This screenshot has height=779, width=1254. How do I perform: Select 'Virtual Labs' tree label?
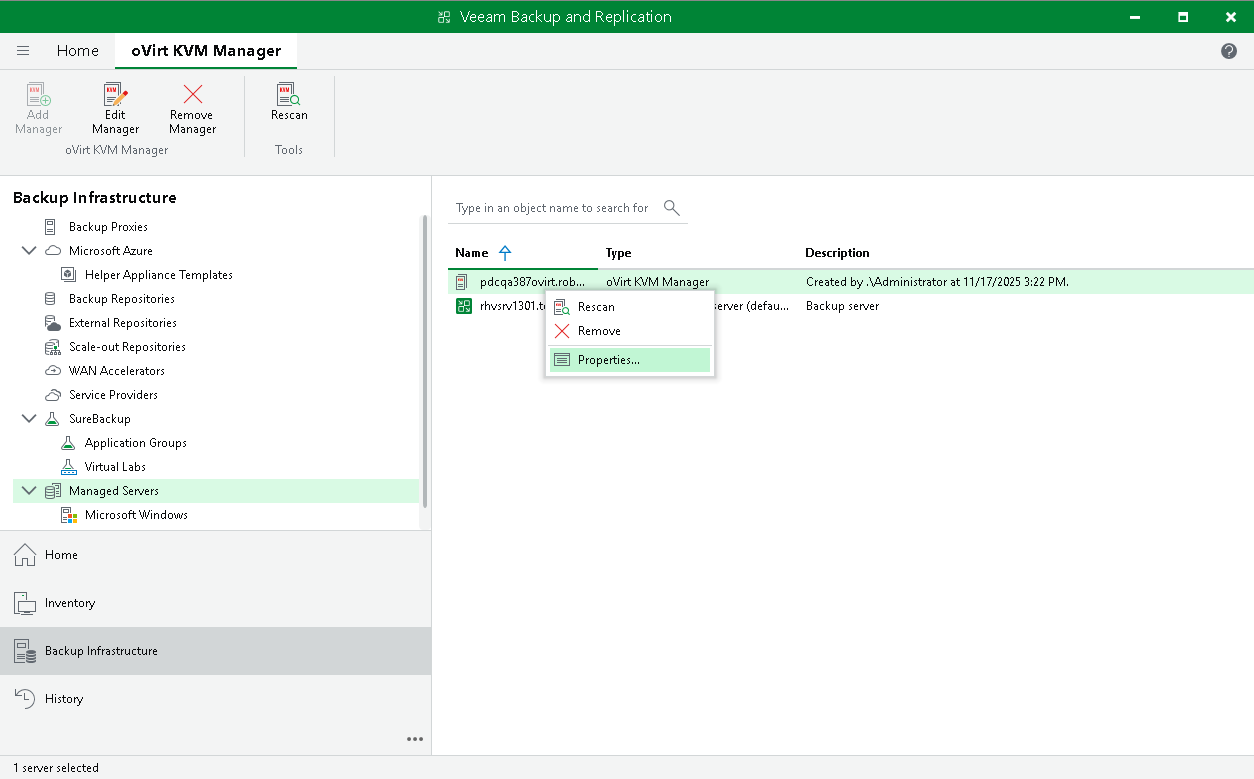[x=115, y=467]
